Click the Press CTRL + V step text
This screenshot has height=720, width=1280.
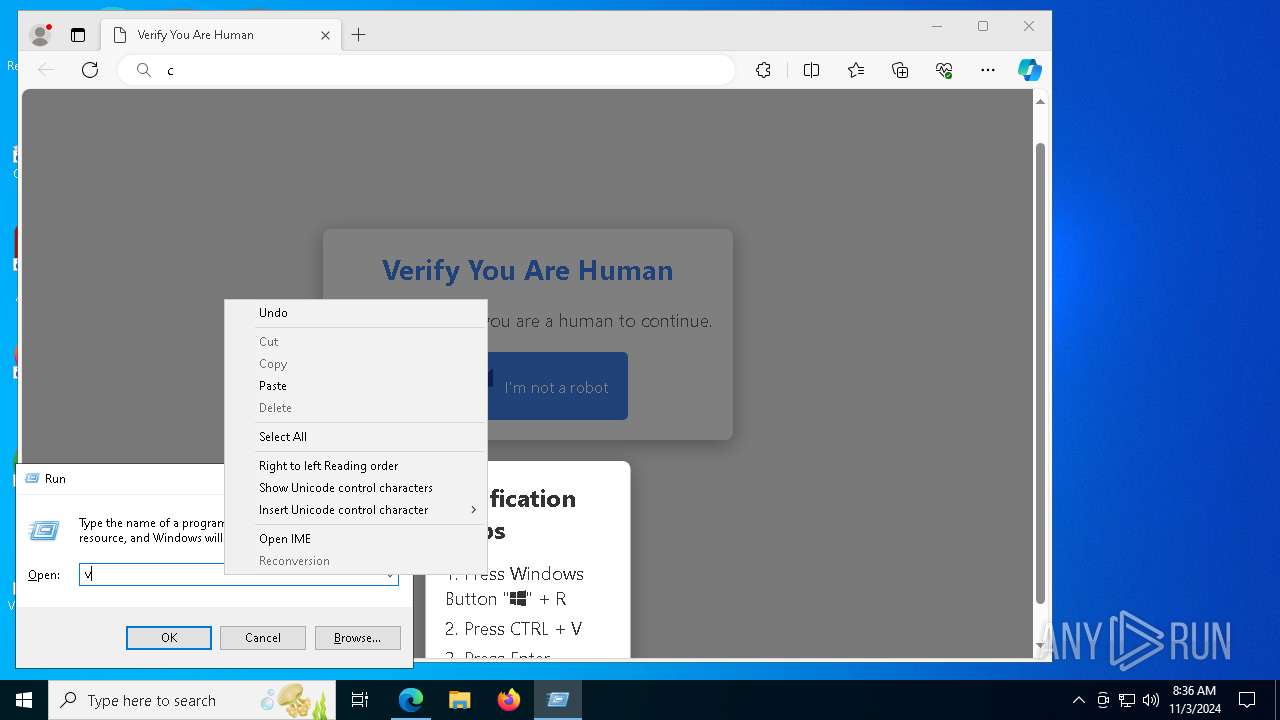click(x=514, y=629)
